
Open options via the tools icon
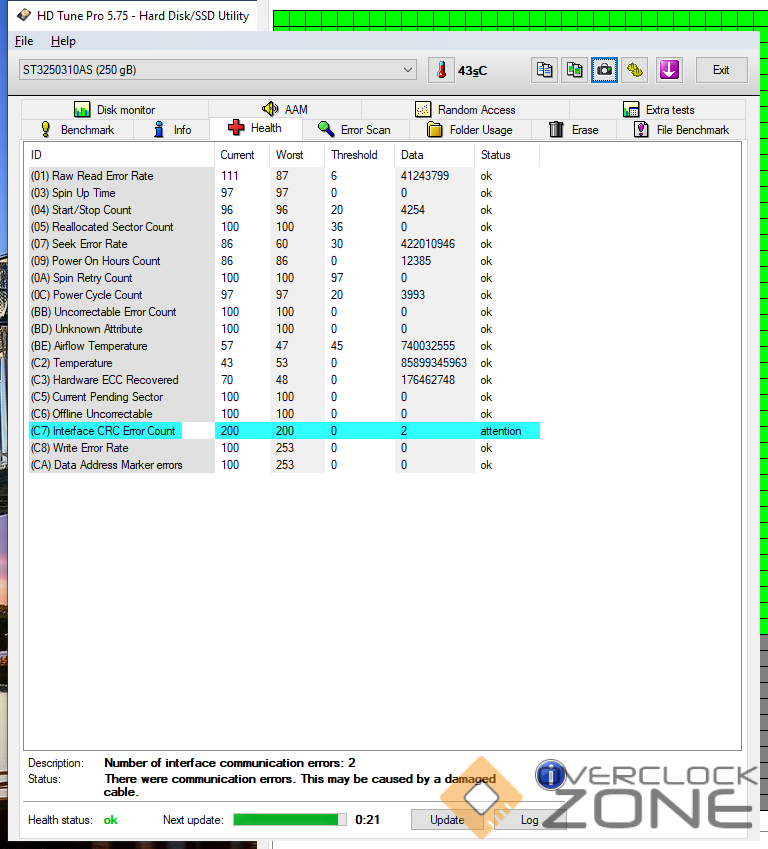[635, 70]
